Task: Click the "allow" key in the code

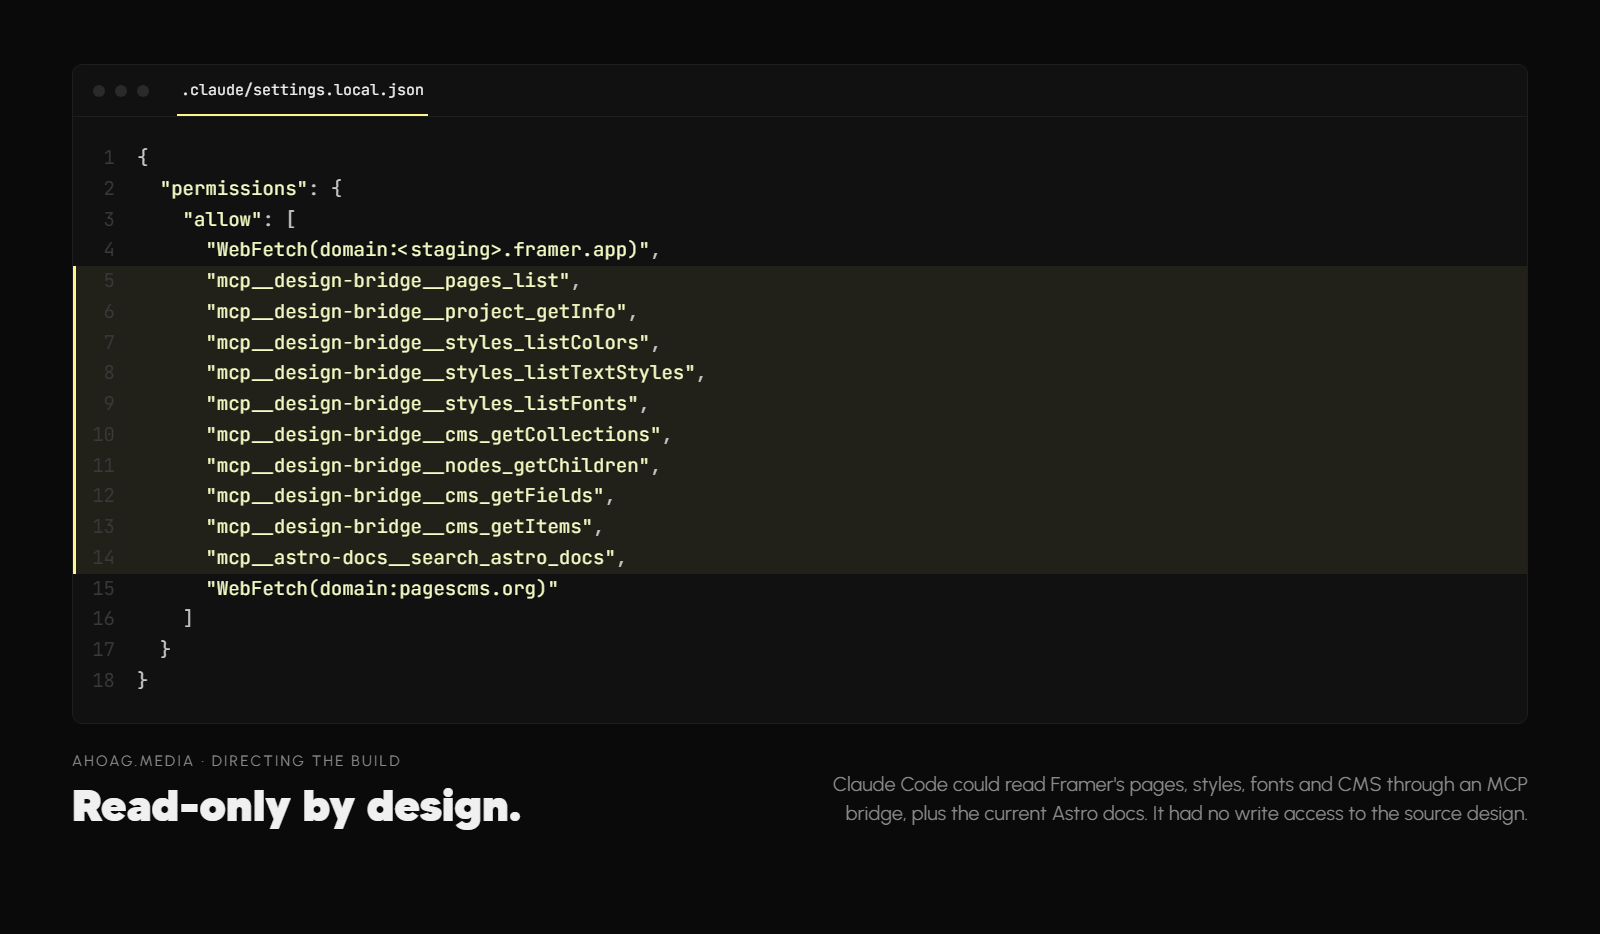Action: 223,219
